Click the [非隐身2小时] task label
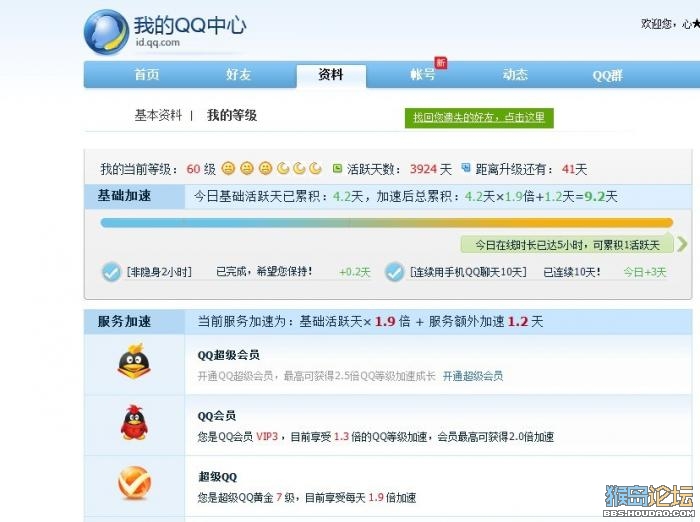Screen dimensions: 700x522 [159, 271]
